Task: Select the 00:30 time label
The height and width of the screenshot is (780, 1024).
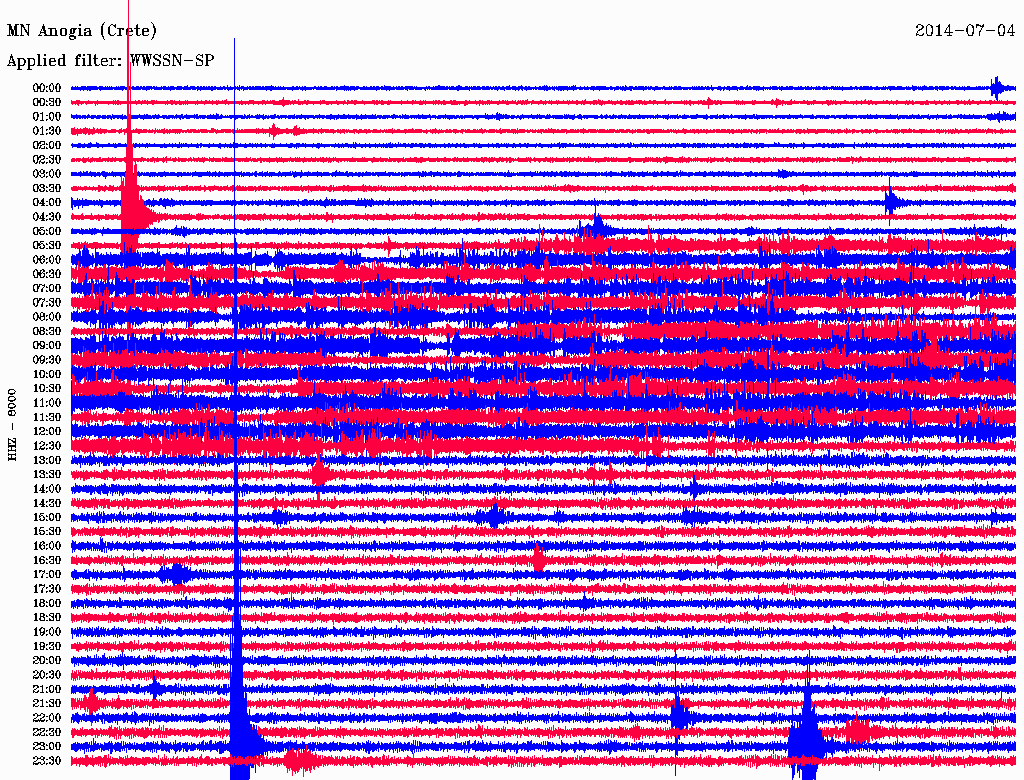Action: click(x=47, y=102)
